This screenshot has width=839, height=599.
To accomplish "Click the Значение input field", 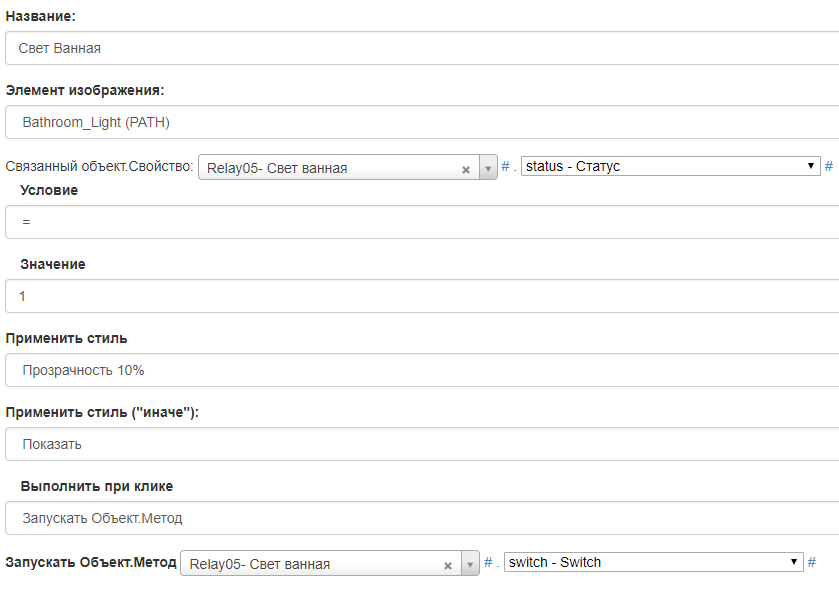I will click(420, 296).
